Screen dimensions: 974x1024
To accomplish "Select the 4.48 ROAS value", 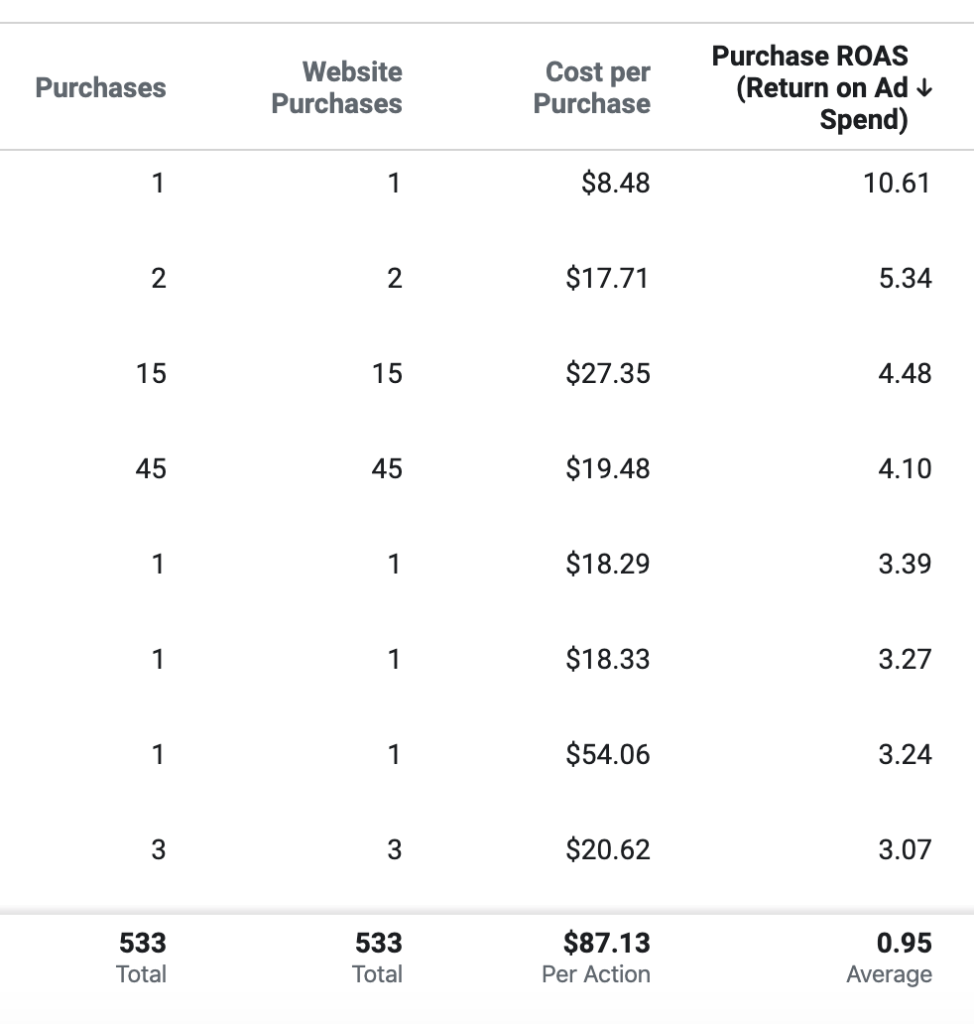I will [x=905, y=374].
